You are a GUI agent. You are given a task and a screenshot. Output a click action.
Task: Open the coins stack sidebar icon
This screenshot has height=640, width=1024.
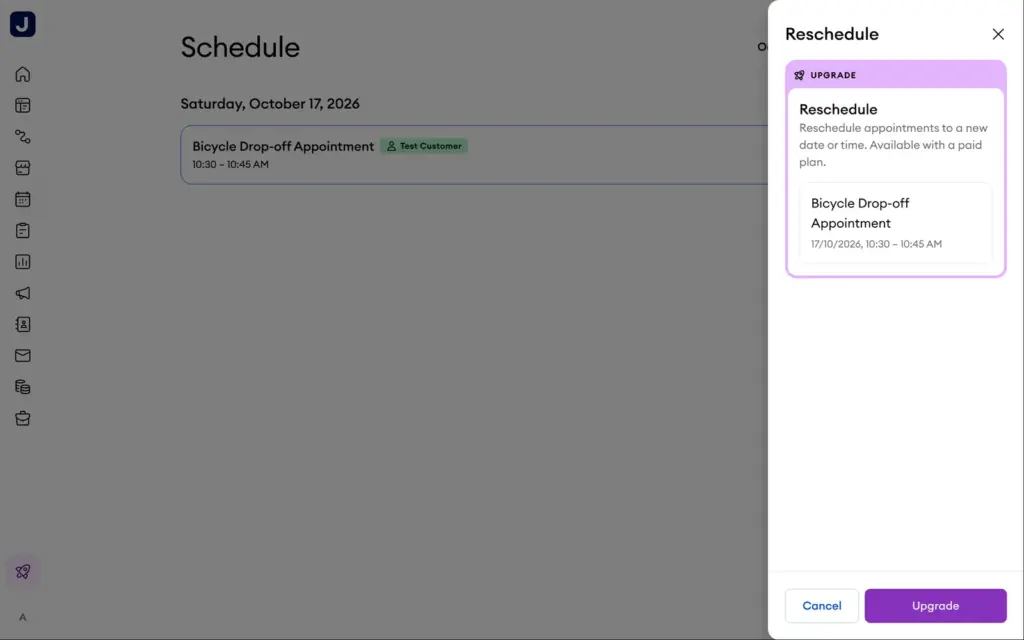click(x=23, y=387)
